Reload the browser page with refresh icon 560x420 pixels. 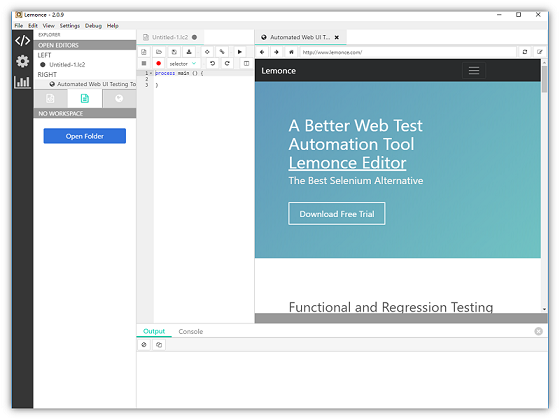point(525,52)
